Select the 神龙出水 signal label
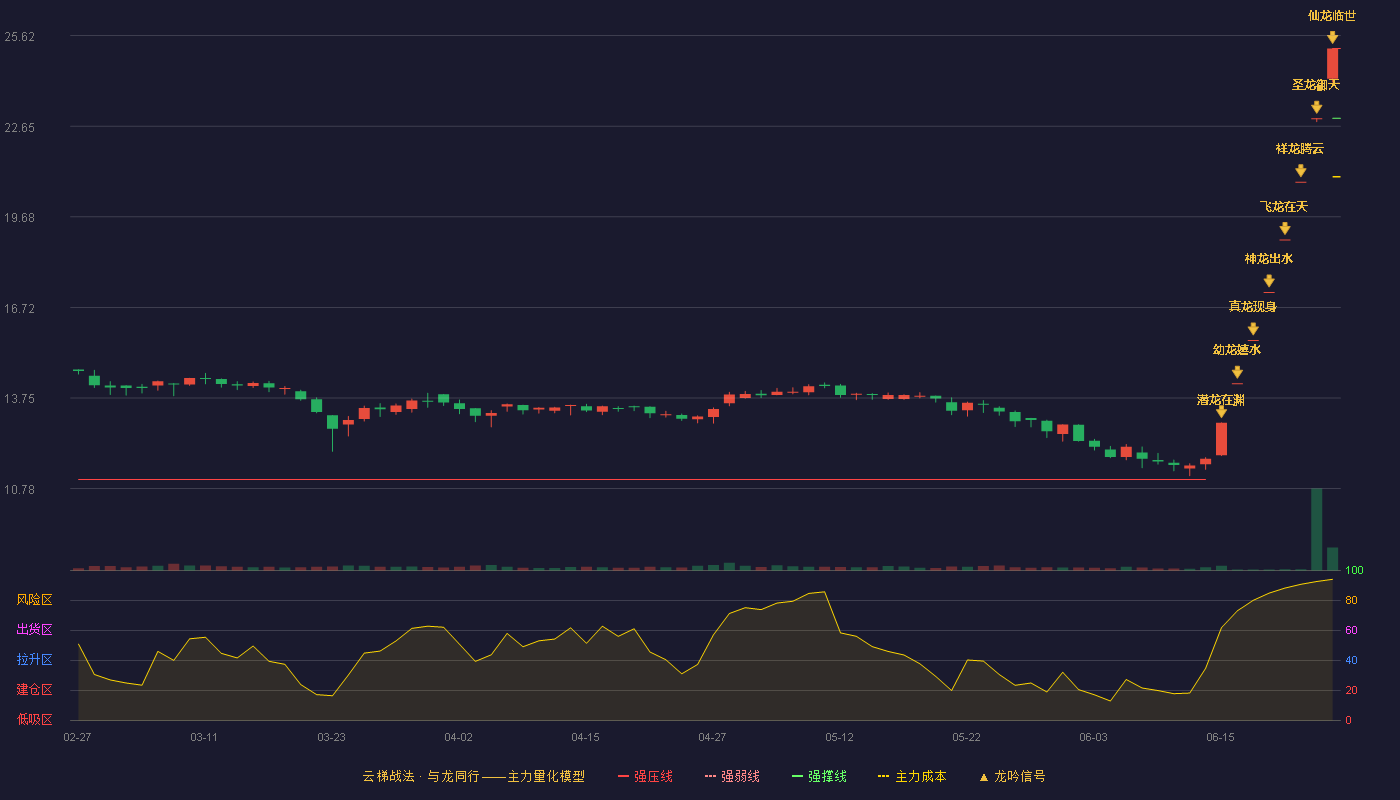The width and height of the screenshot is (1400, 800). click(1268, 259)
